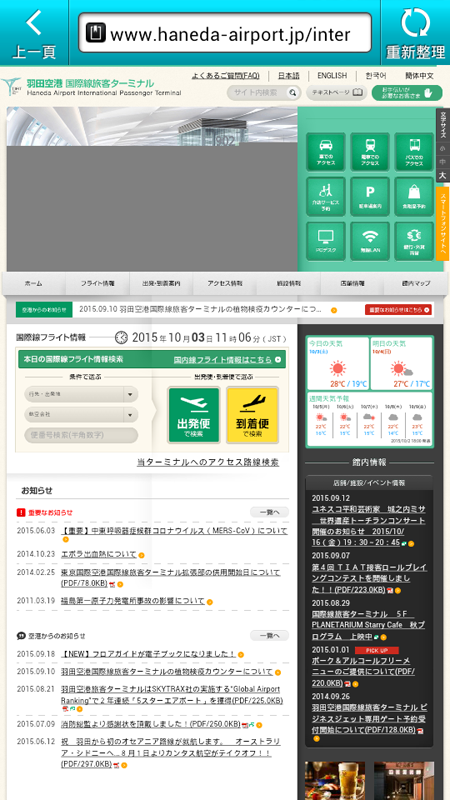Expand the destination/origin dropdown
This screenshot has width=450, height=800.
(81, 394)
